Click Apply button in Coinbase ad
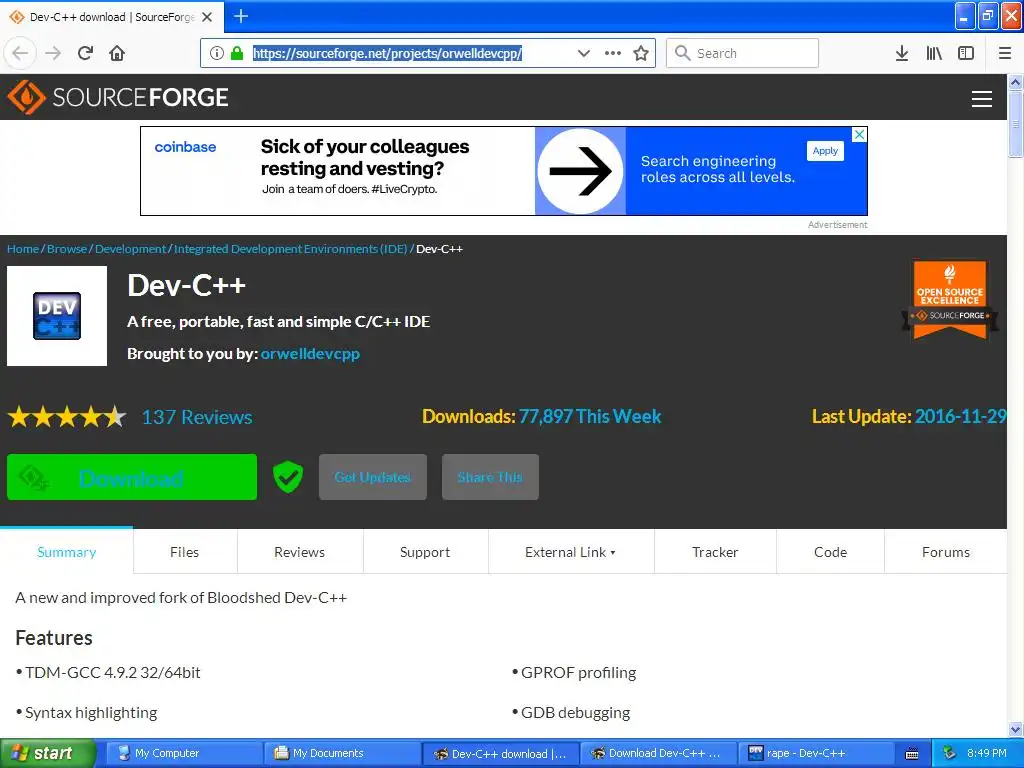This screenshot has width=1024, height=768. tap(825, 151)
